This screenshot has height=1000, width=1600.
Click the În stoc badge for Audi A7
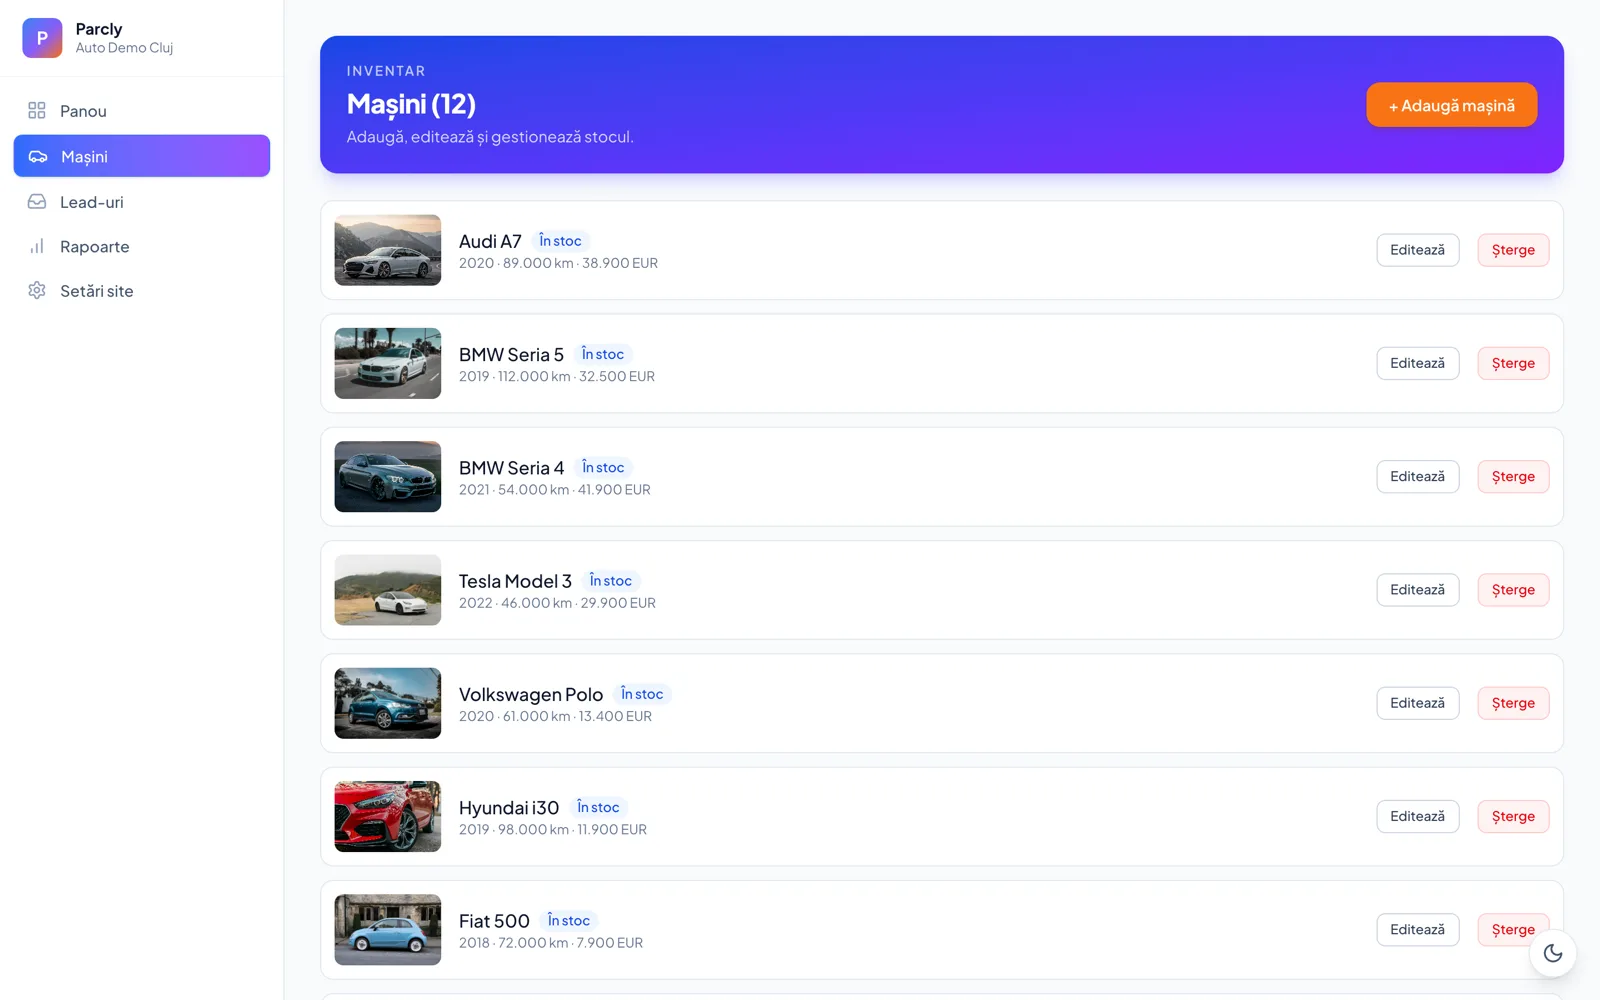pyautogui.click(x=560, y=241)
